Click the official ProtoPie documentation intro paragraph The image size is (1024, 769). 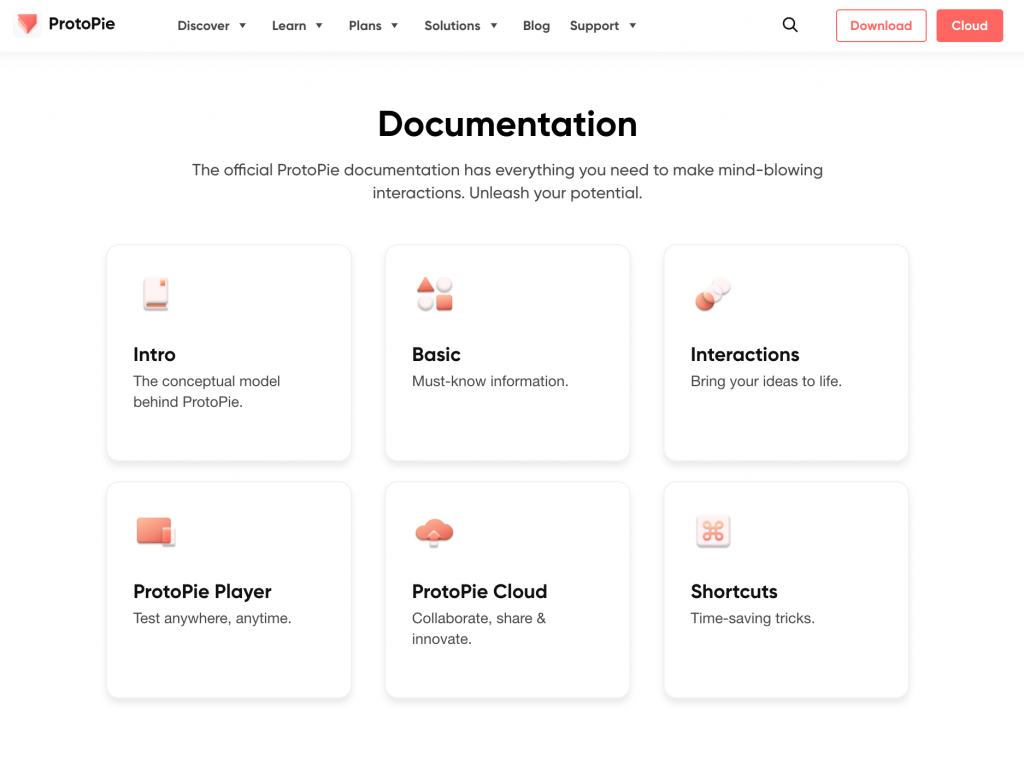[x=507, y=181]
